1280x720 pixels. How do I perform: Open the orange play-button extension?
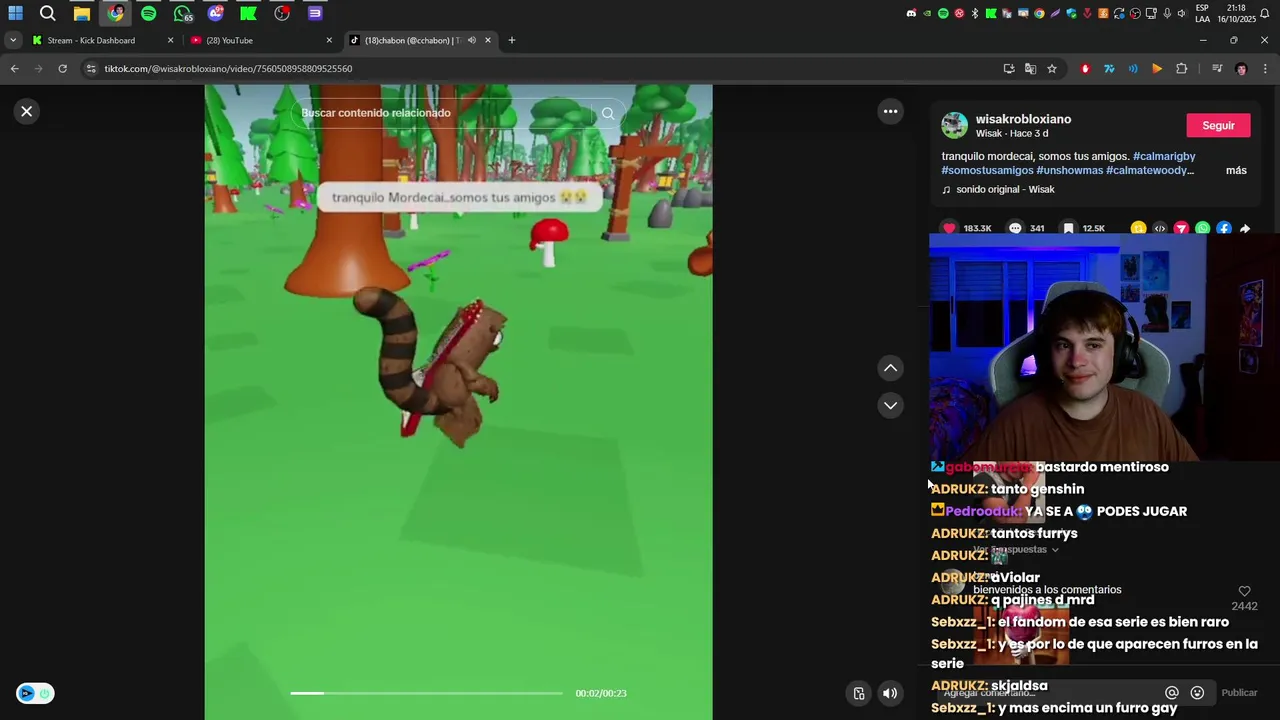coord(1157,69)
